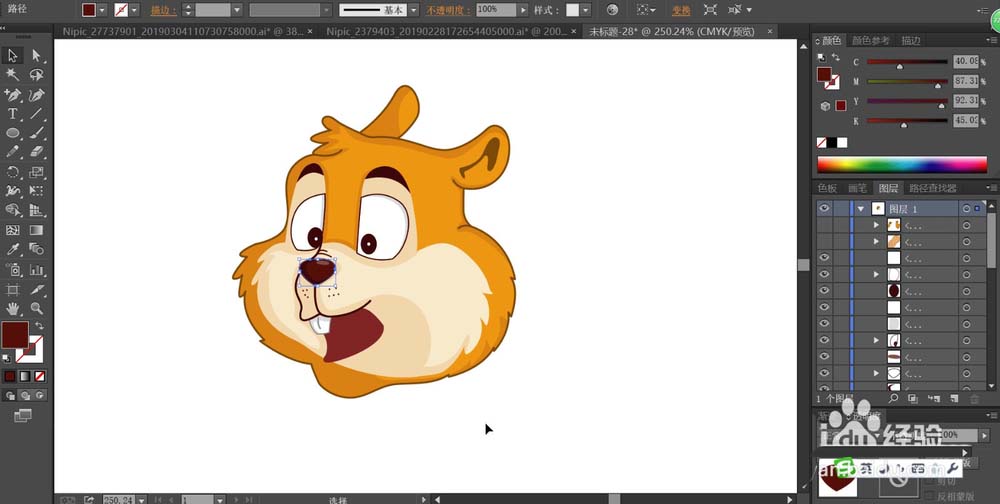Click the 变换 transform link
The height and width of the screenshot is (504, 1000).
(x=680, y=9)
